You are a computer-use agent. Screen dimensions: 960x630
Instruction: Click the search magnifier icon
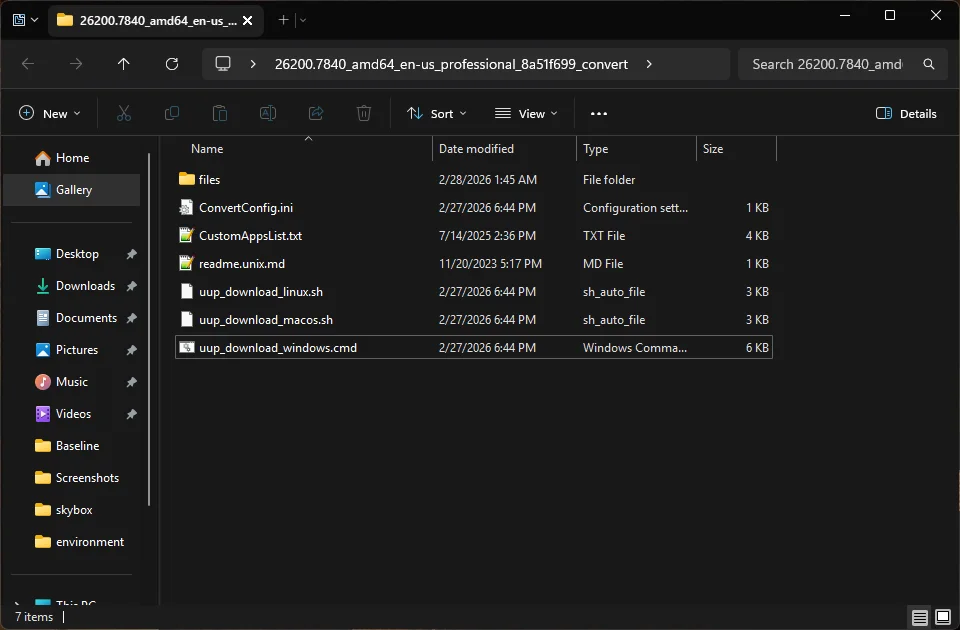[x=929, y=64]
